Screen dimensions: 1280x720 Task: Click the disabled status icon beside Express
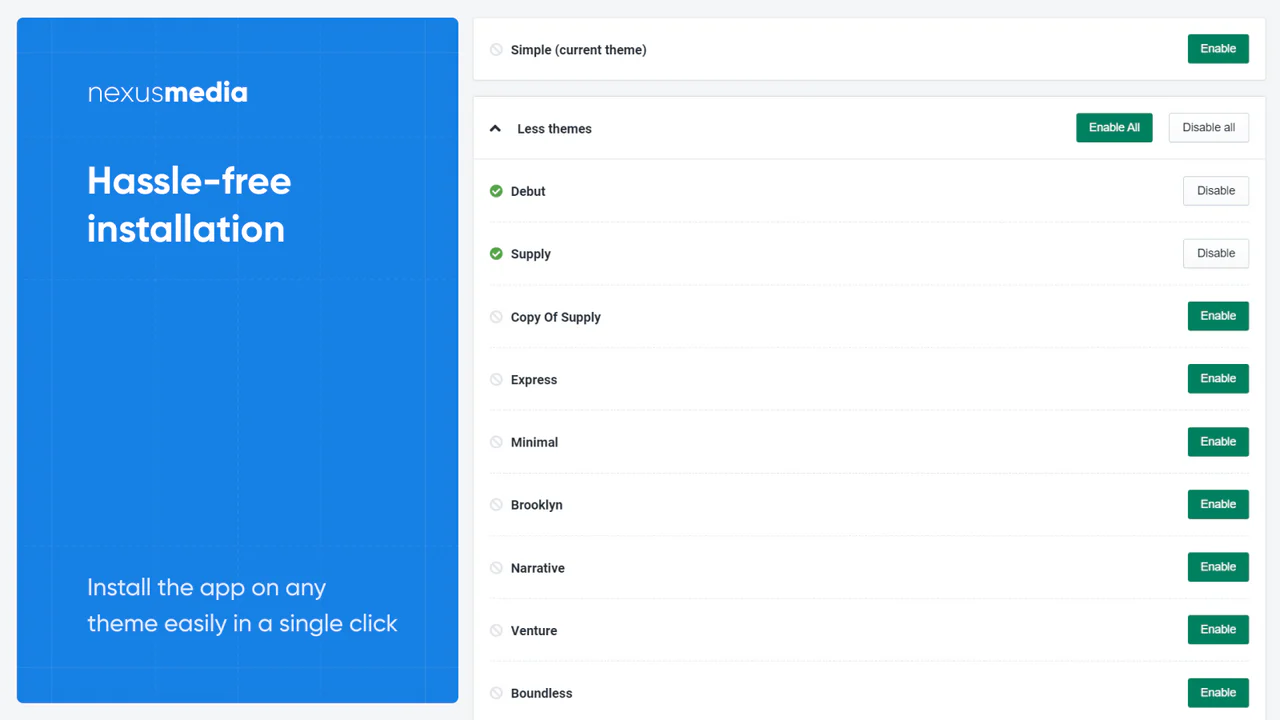point(496,380)
